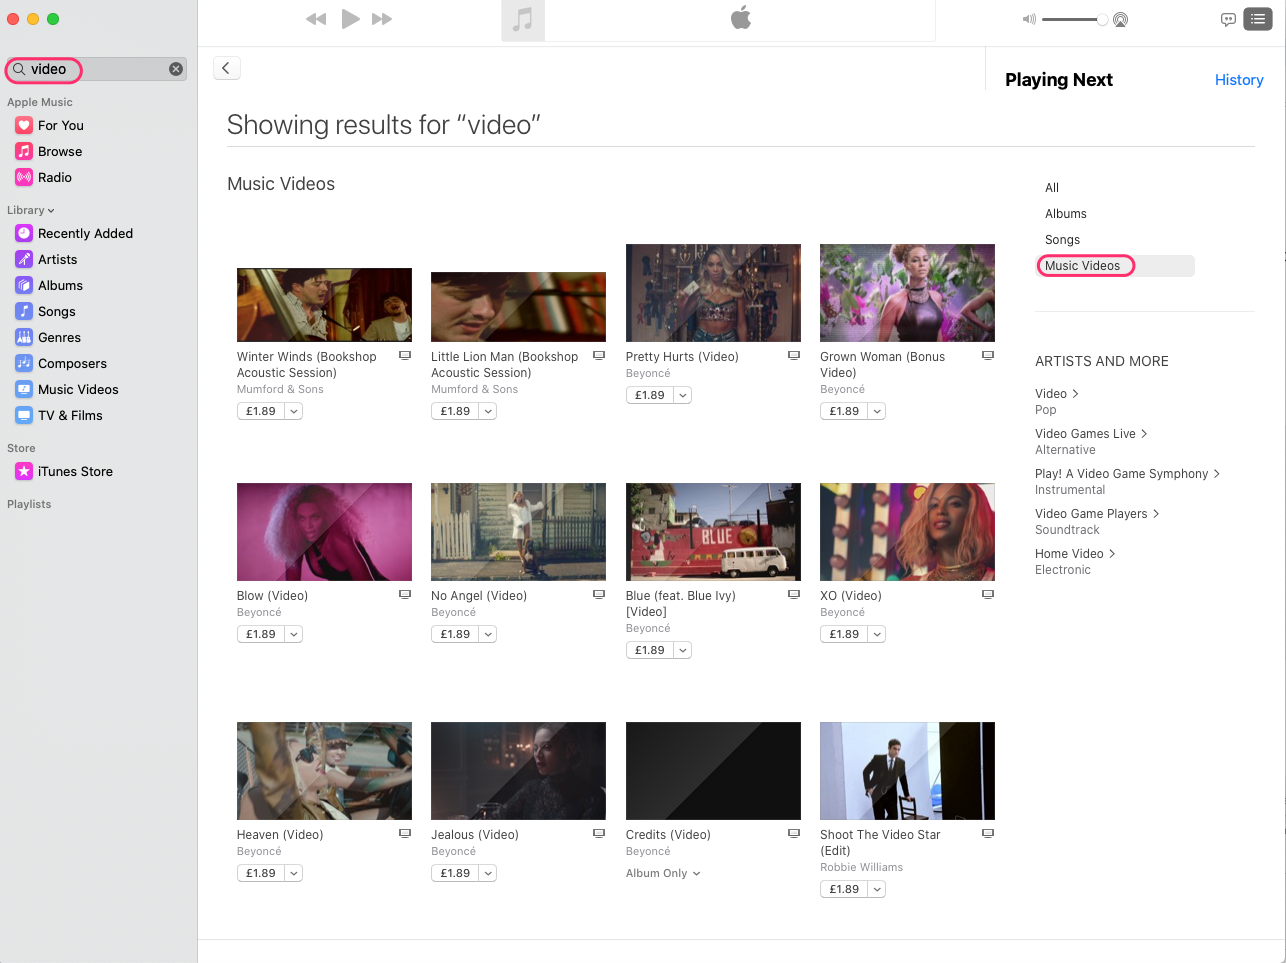The height and width of the screenshot is (963, 1286).
Task: Click the volume speaker icon
Action: [x=1029, y=19]
